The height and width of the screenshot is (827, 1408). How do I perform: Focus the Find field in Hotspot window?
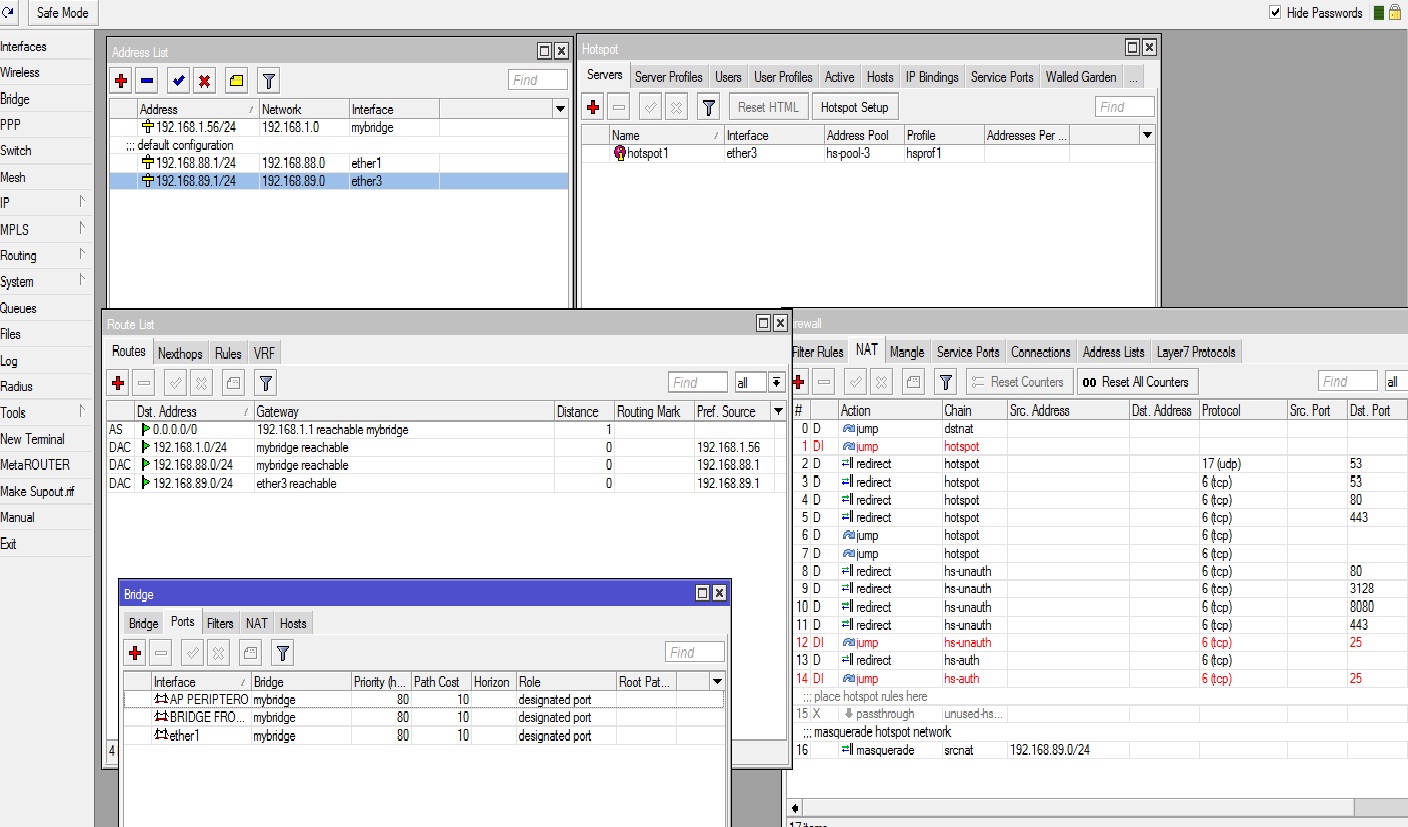pyautogui.click(x=1125, y=107)
